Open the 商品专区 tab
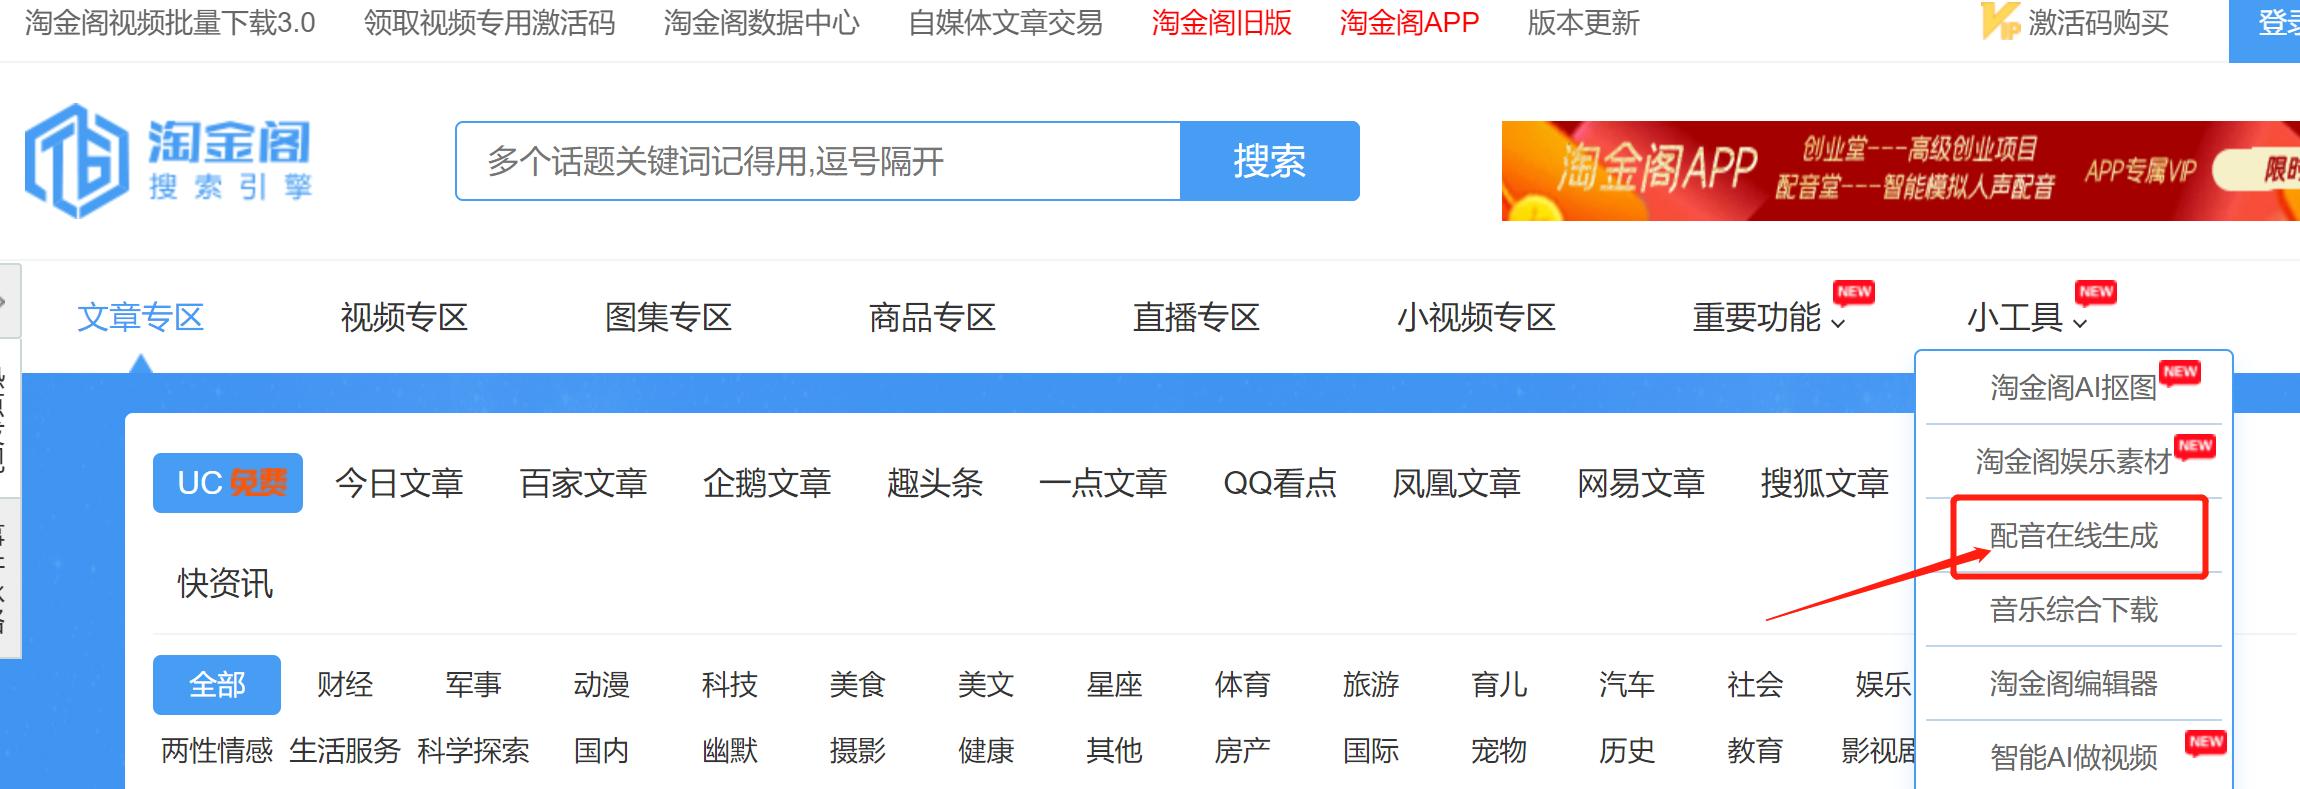The height and width of the screenshot is (789, 2300). [933, 318]
